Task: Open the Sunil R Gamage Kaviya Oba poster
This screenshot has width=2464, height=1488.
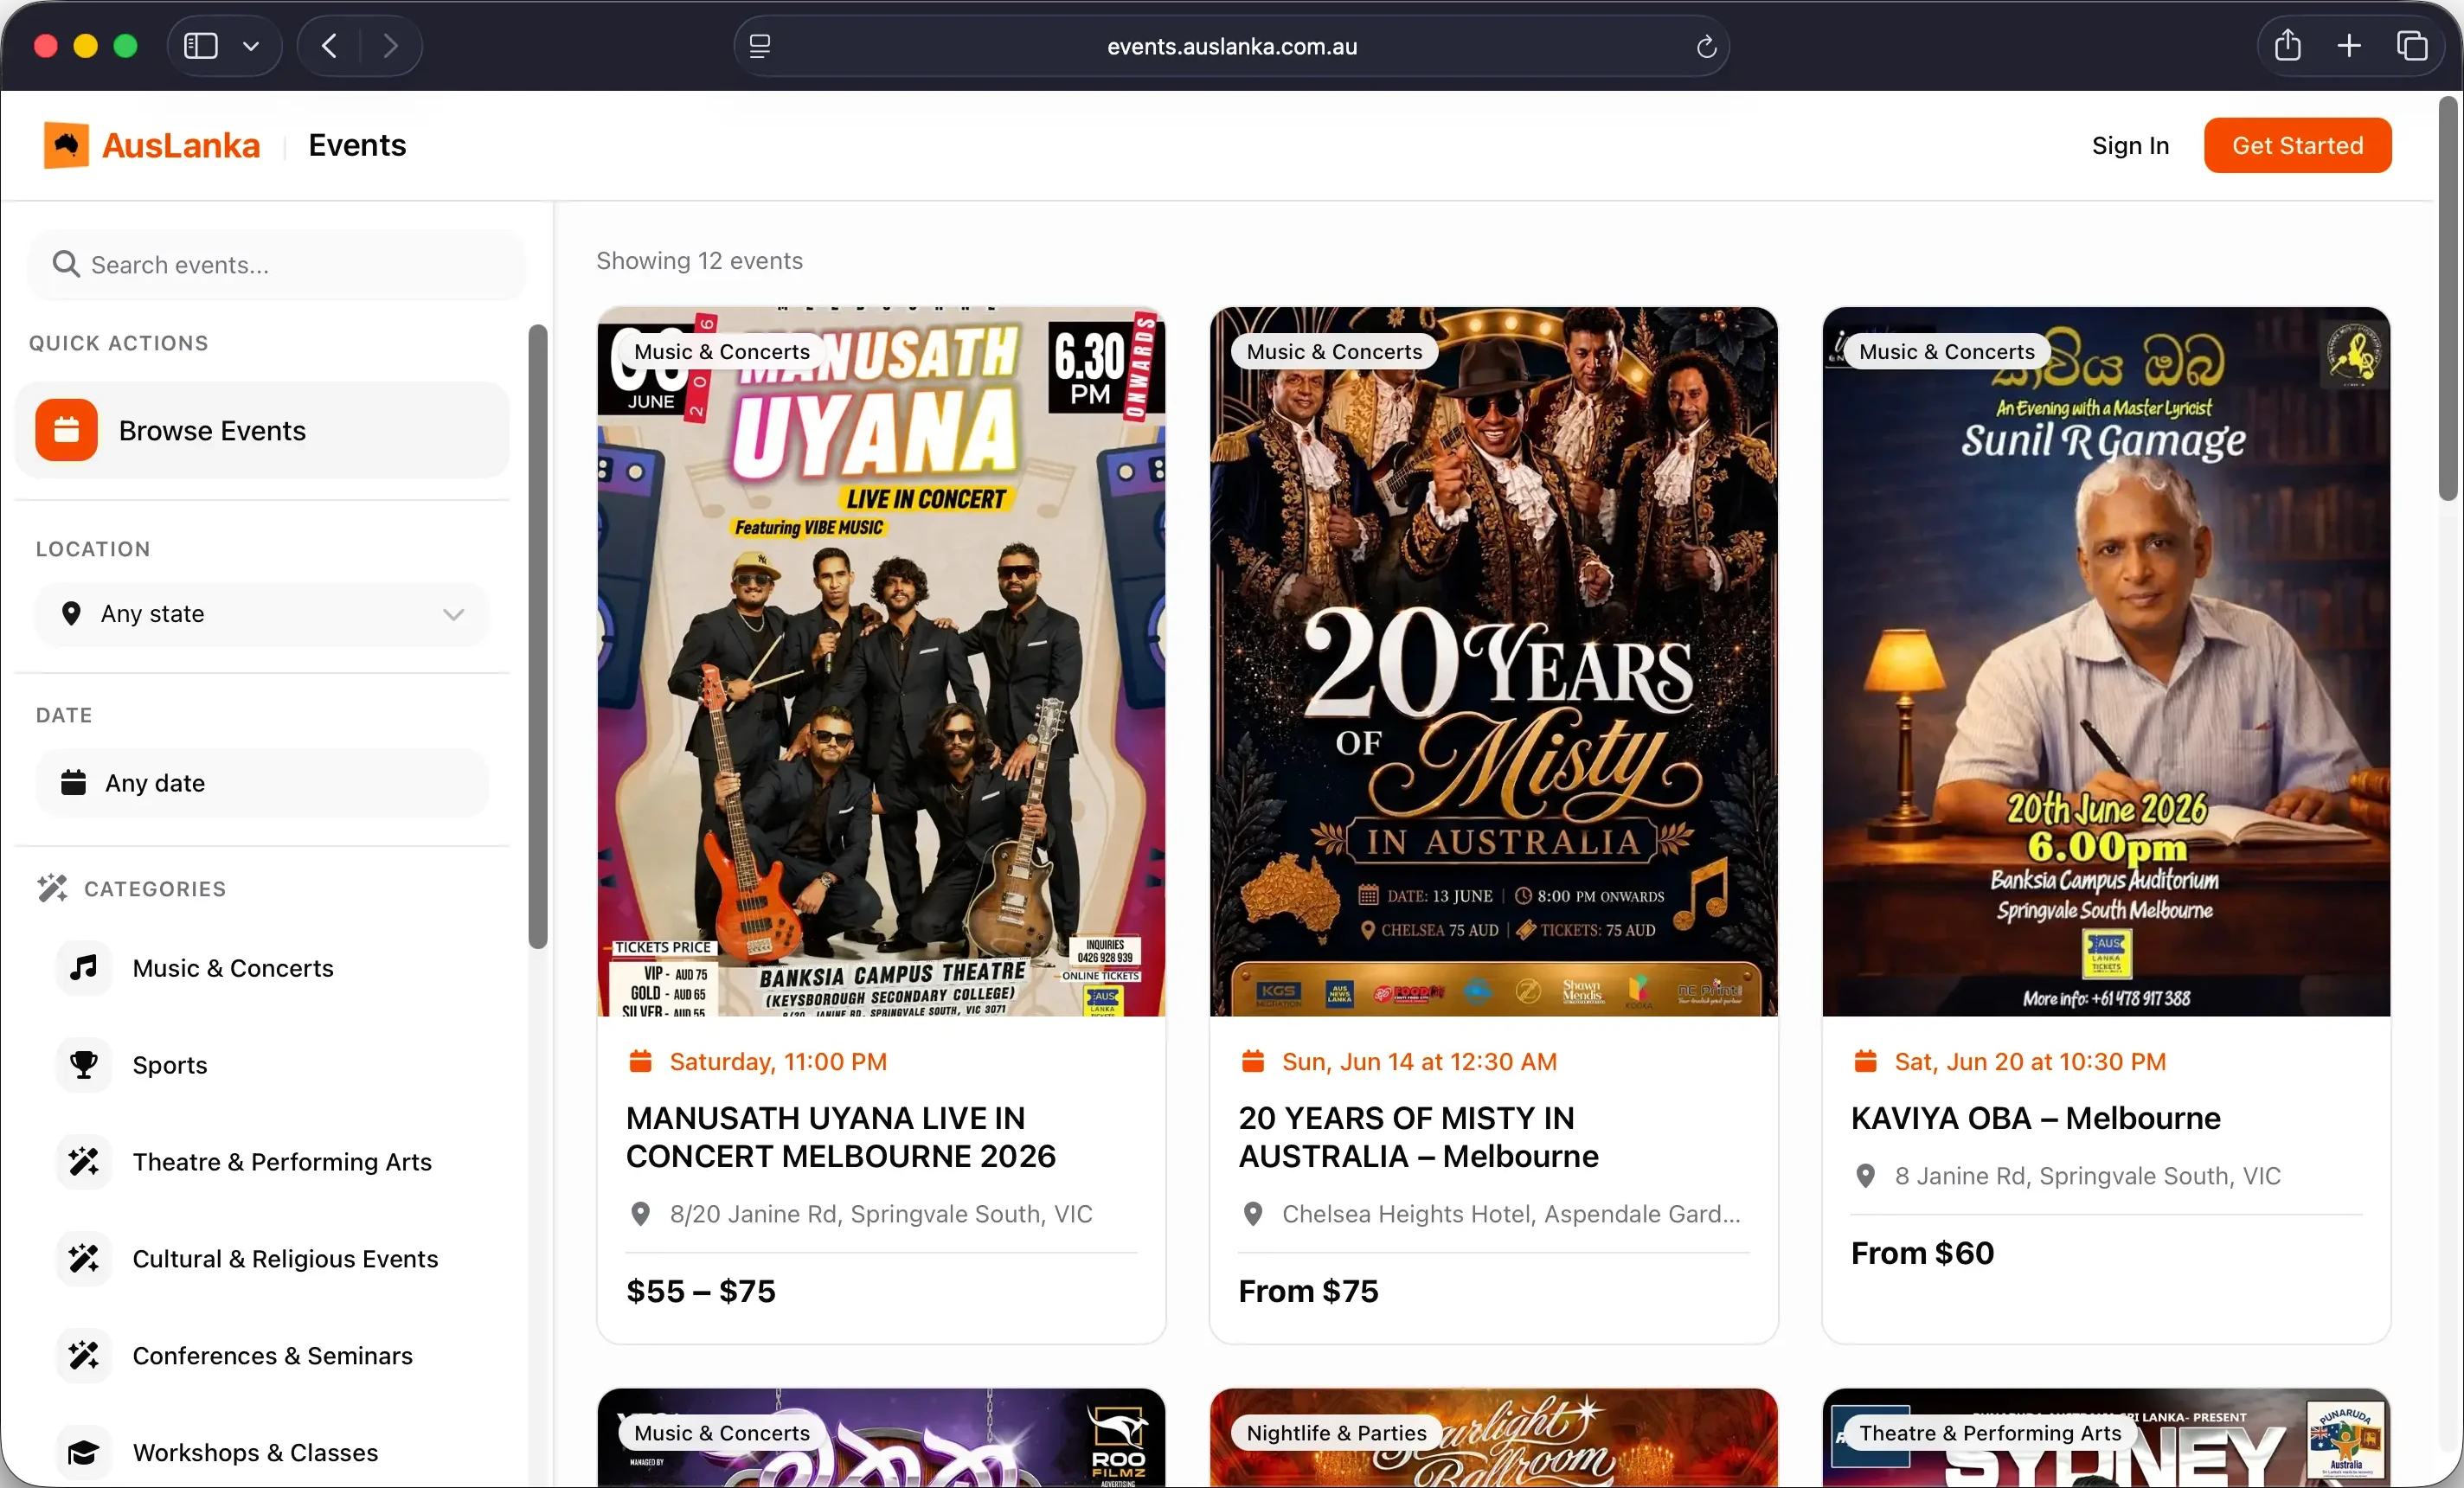Action: (x=2106, y=661)
